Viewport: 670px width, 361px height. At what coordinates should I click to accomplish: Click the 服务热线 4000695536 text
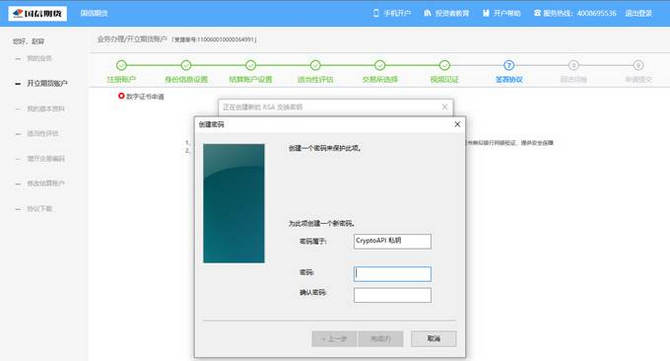coord(580,13)
